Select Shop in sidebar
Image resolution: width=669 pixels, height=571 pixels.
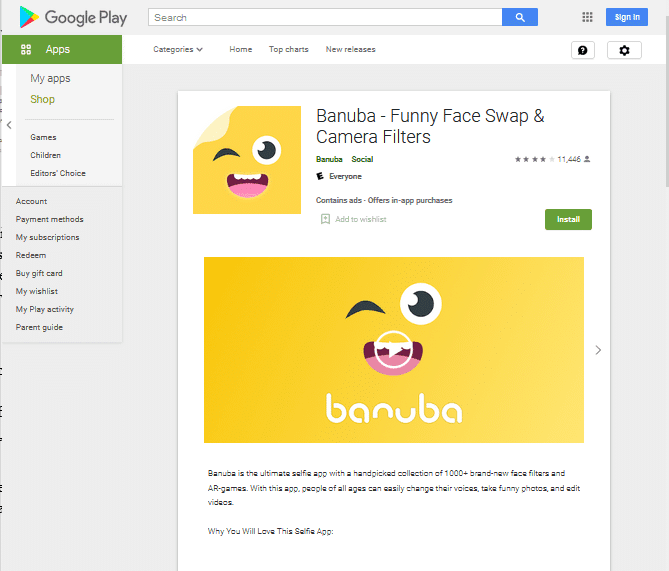(x=43, y=99)
